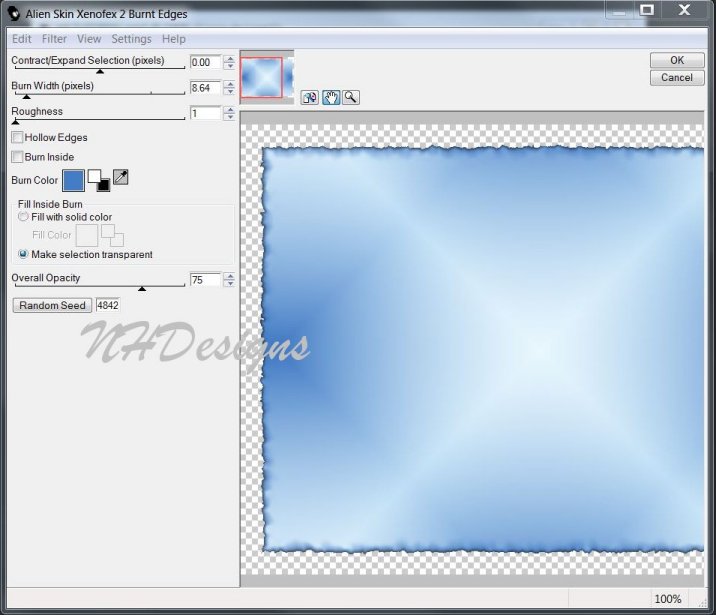Click the Contract/Expand Selection value field

pos(205,63)
